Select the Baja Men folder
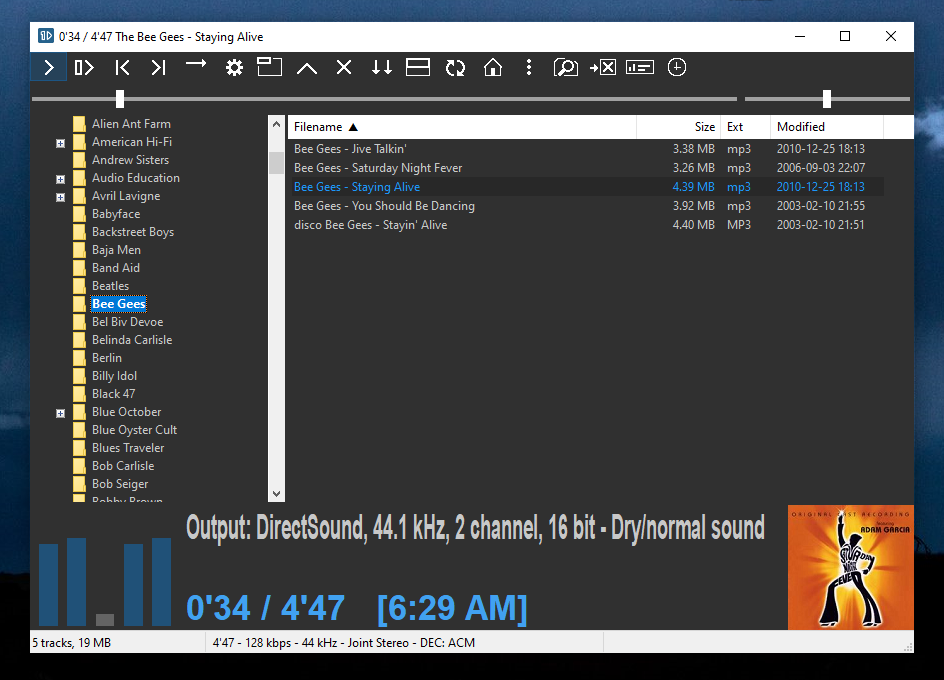The width and height of the screenshot is (944, 680). [x=116, y=251]
